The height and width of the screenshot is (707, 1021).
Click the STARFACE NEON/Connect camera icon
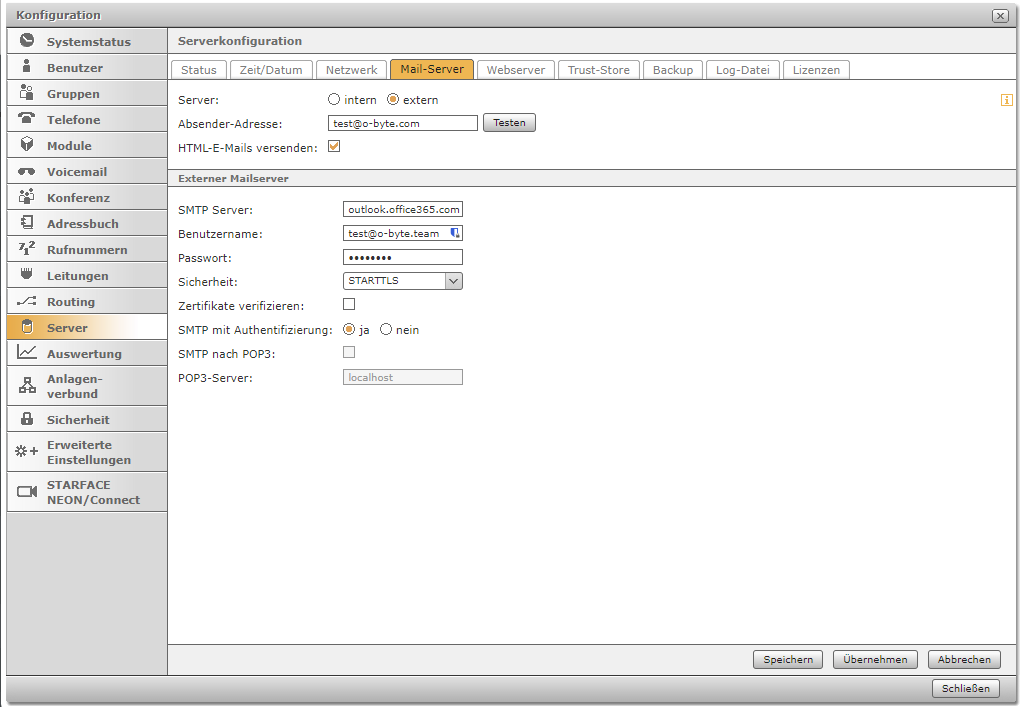[x=27, y=492]
